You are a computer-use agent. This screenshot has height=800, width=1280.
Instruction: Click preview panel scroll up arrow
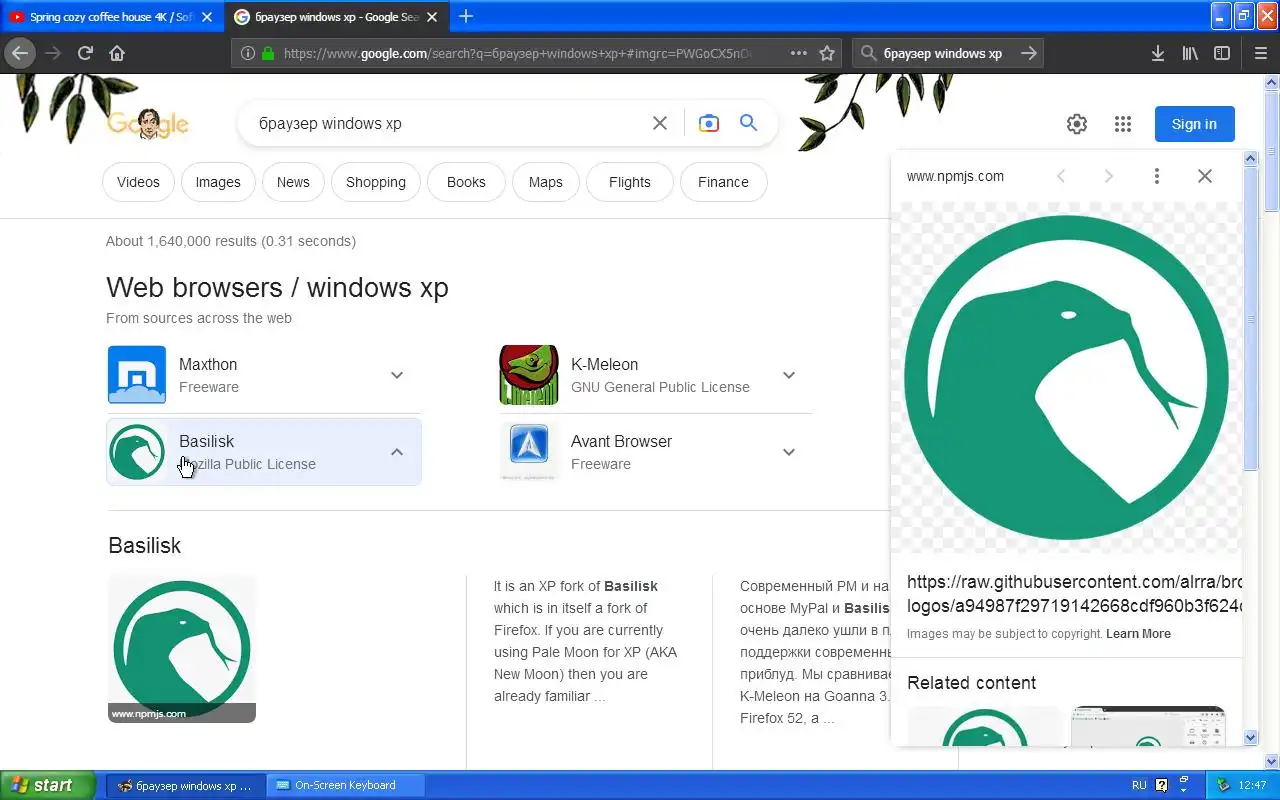[x=1250, y=159]
